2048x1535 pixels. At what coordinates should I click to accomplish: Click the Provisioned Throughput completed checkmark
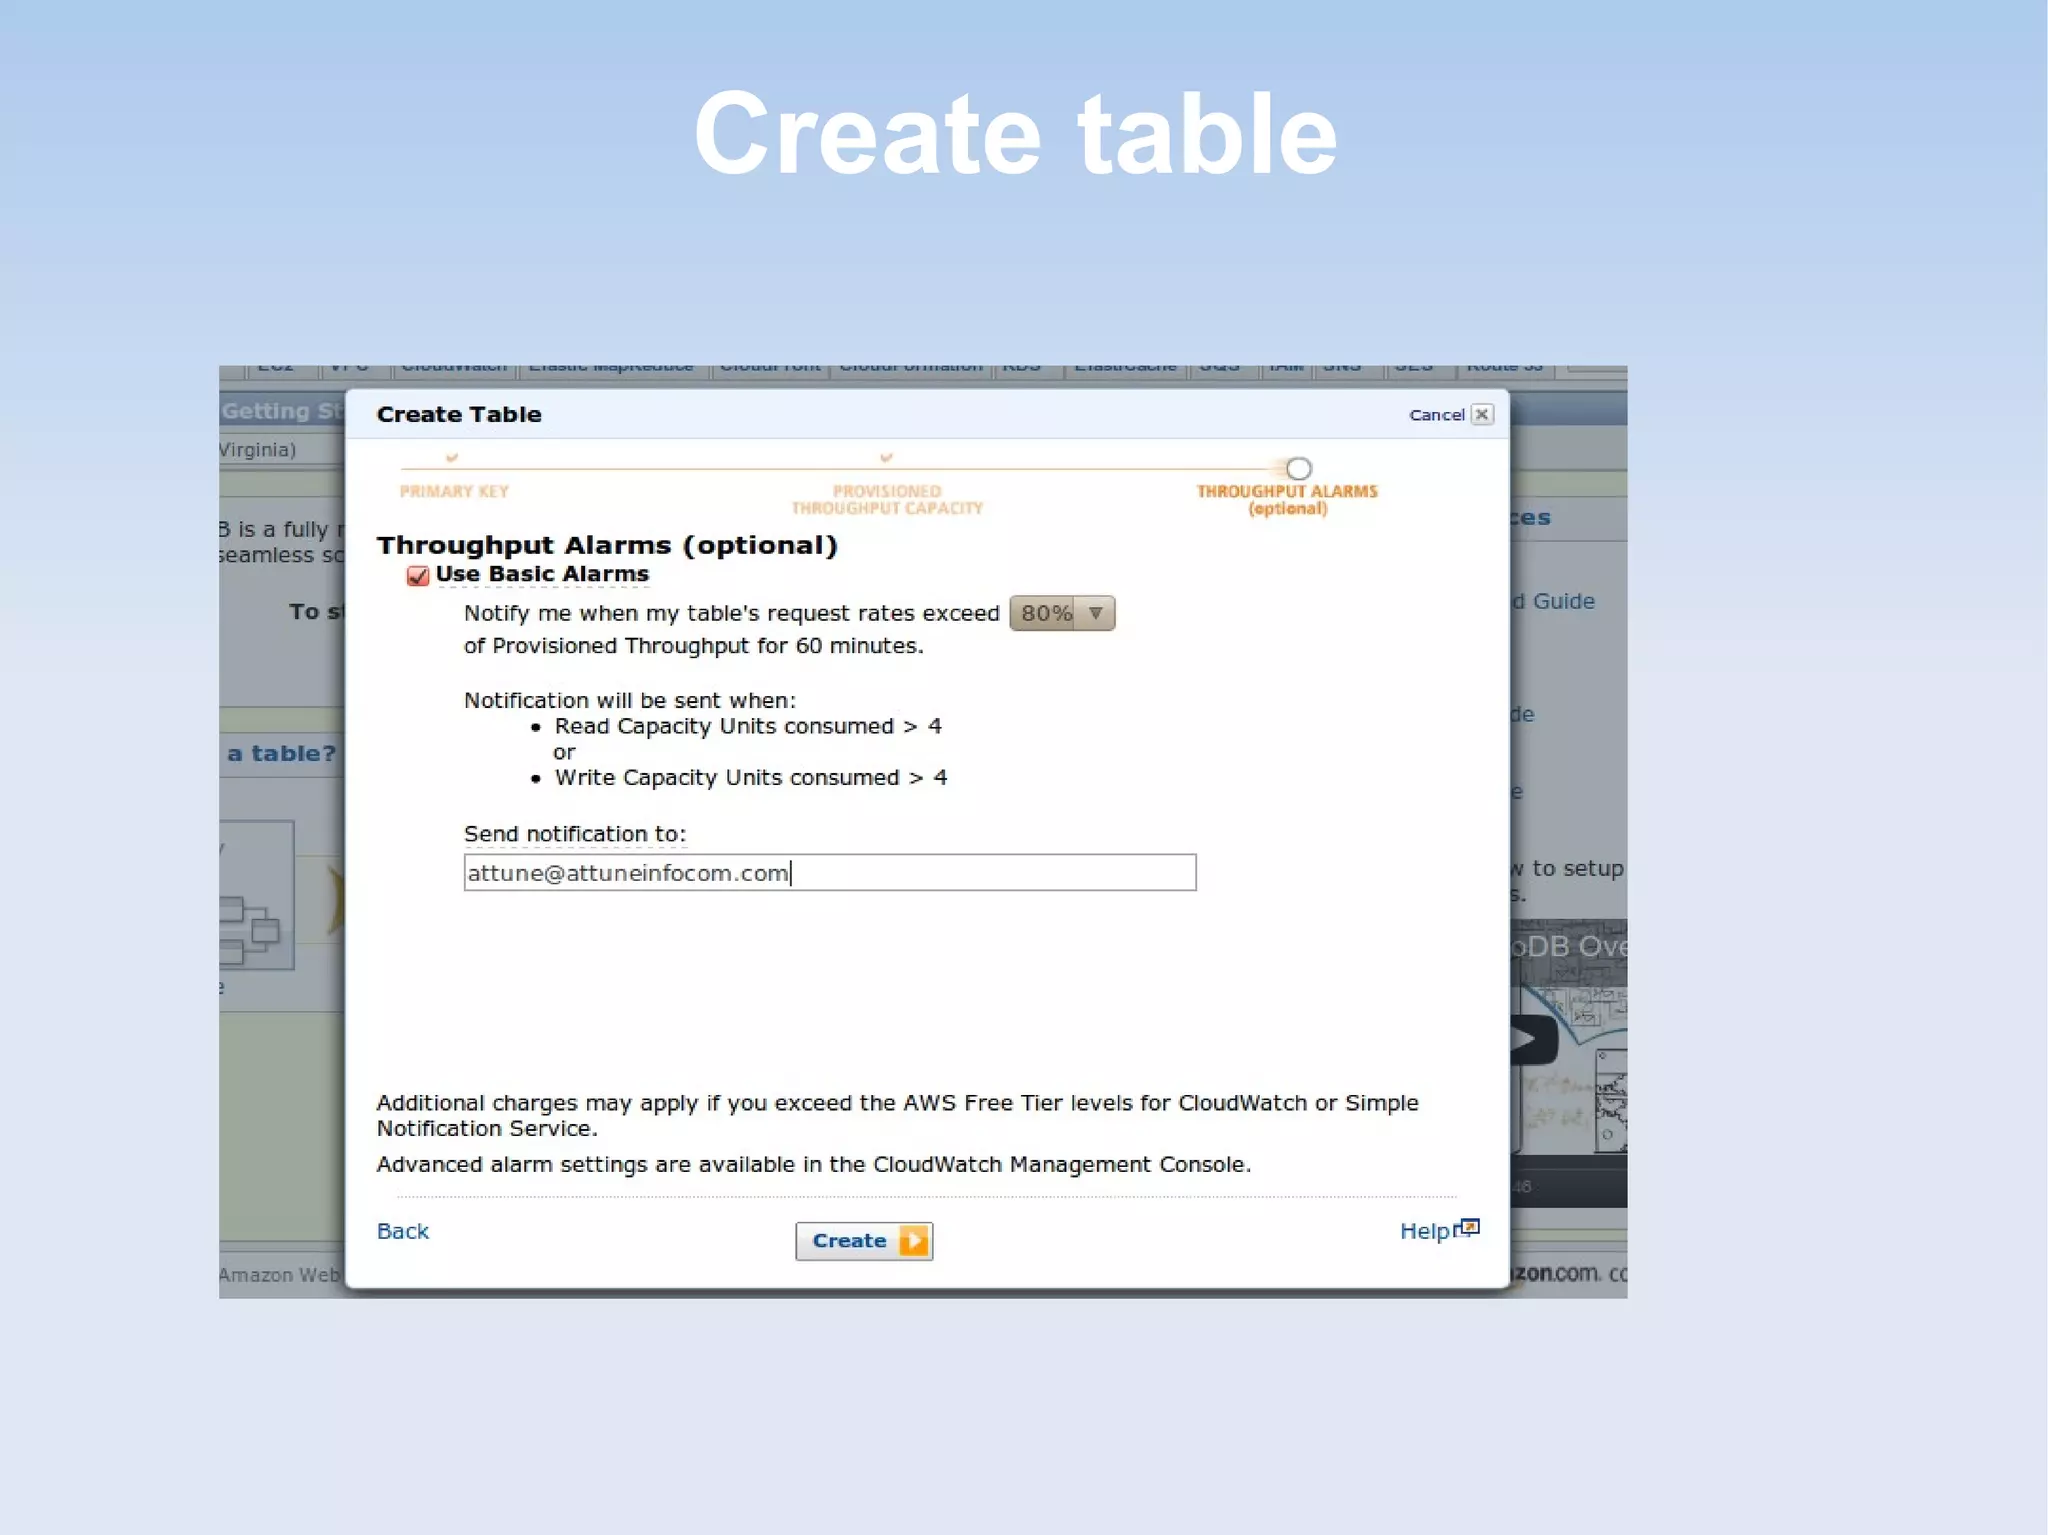886,457
